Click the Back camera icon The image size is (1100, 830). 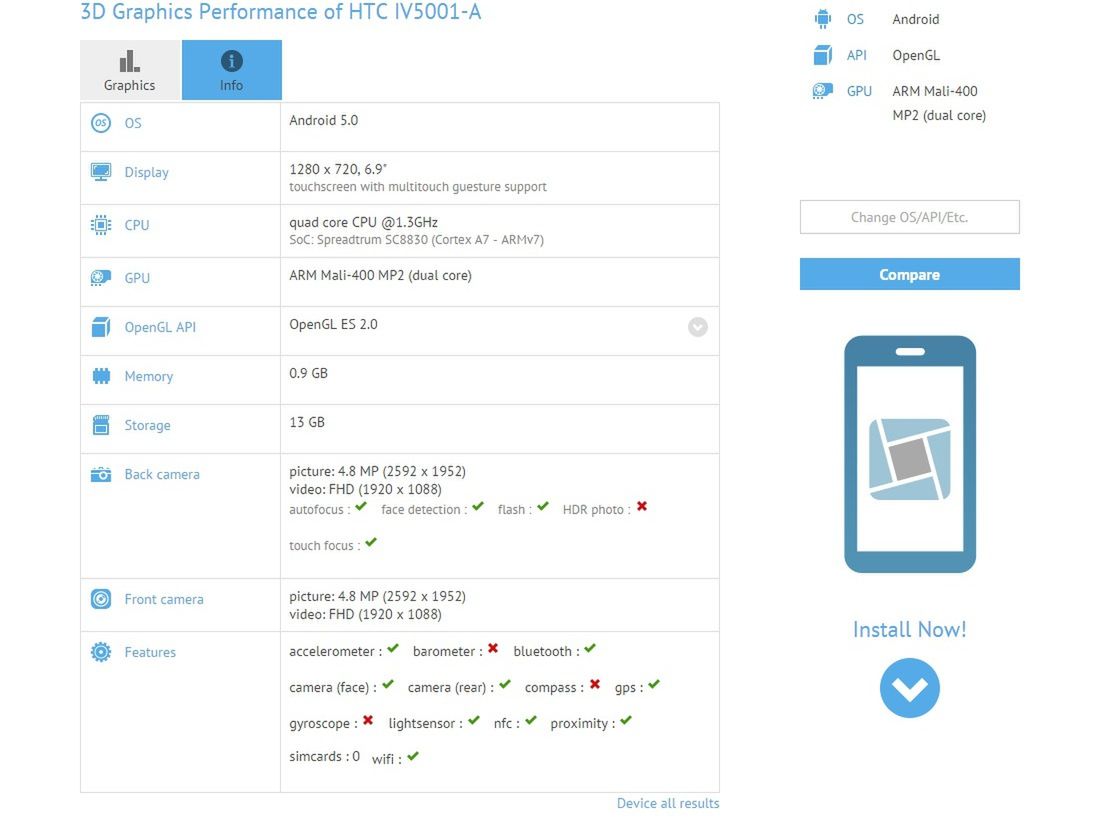click(x=101, y=474)
